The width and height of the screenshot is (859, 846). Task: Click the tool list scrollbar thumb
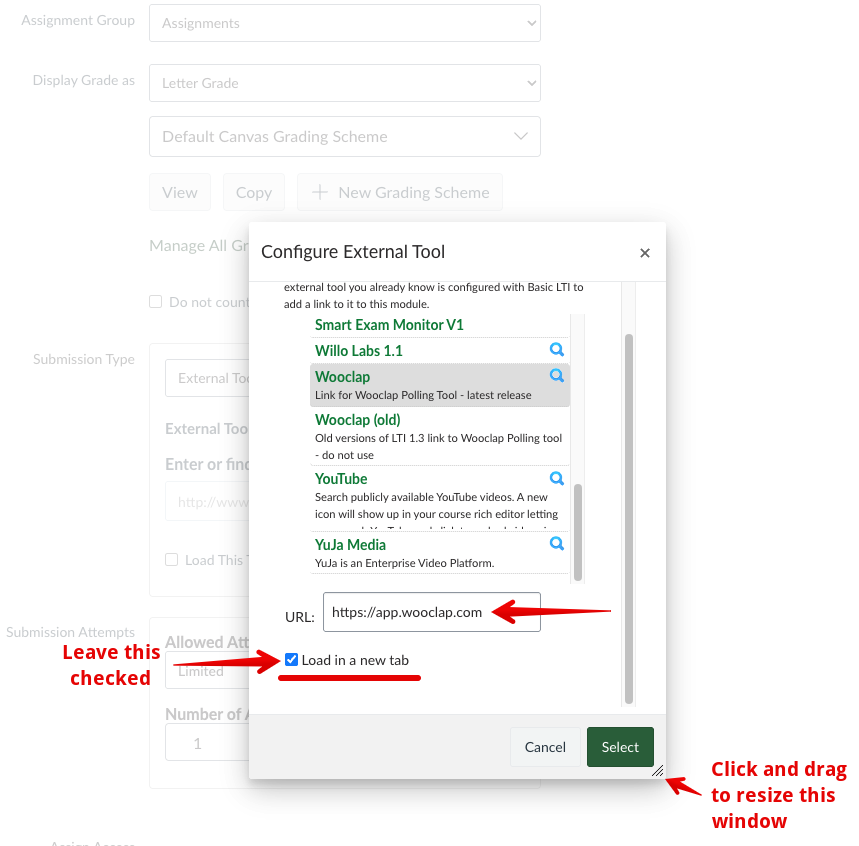tap(578, 530)
